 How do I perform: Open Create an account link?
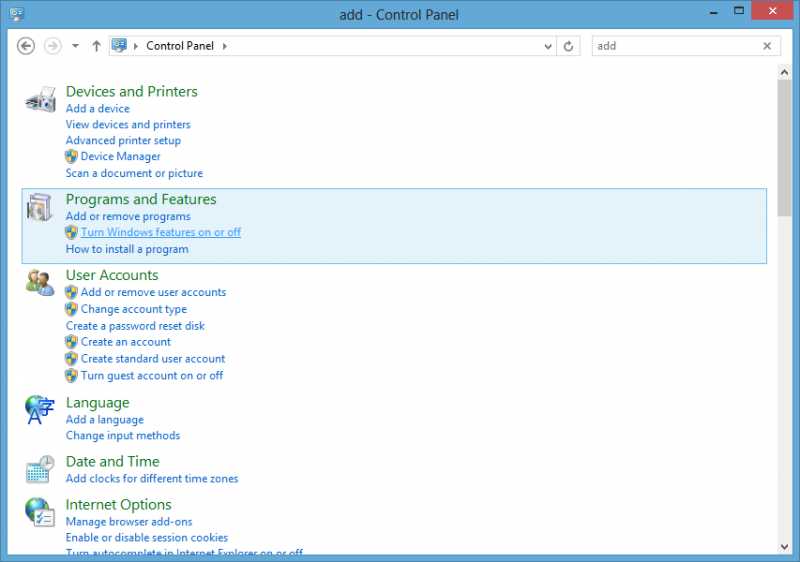pyautogui.click(x=126, y=342)
